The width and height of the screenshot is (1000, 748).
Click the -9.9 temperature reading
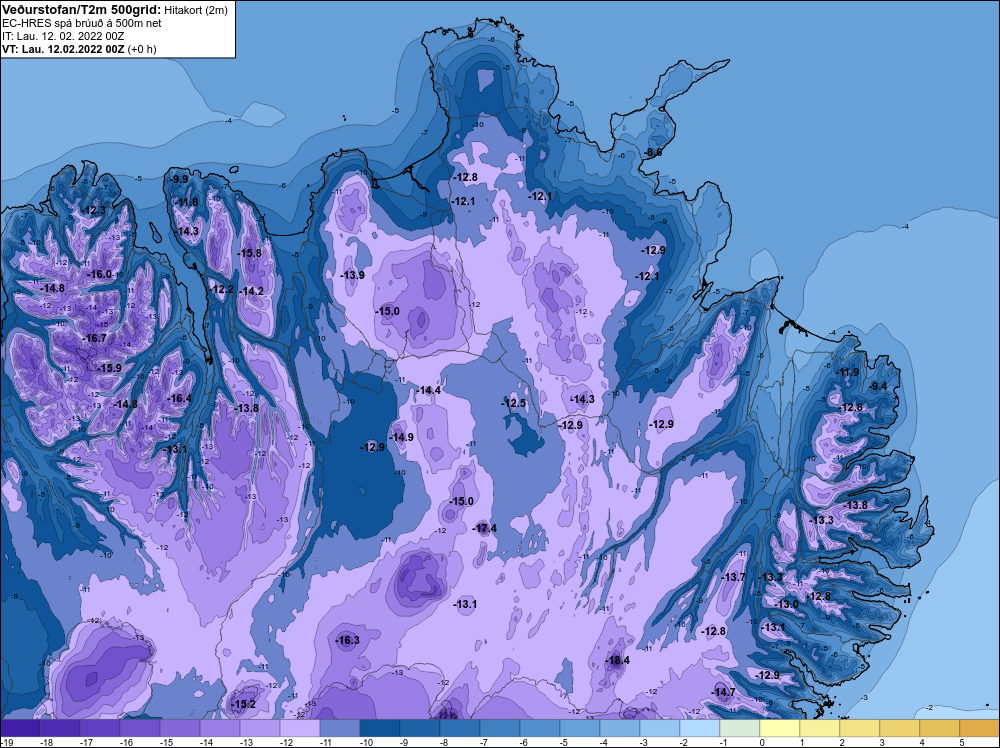(x=180, y=179)
